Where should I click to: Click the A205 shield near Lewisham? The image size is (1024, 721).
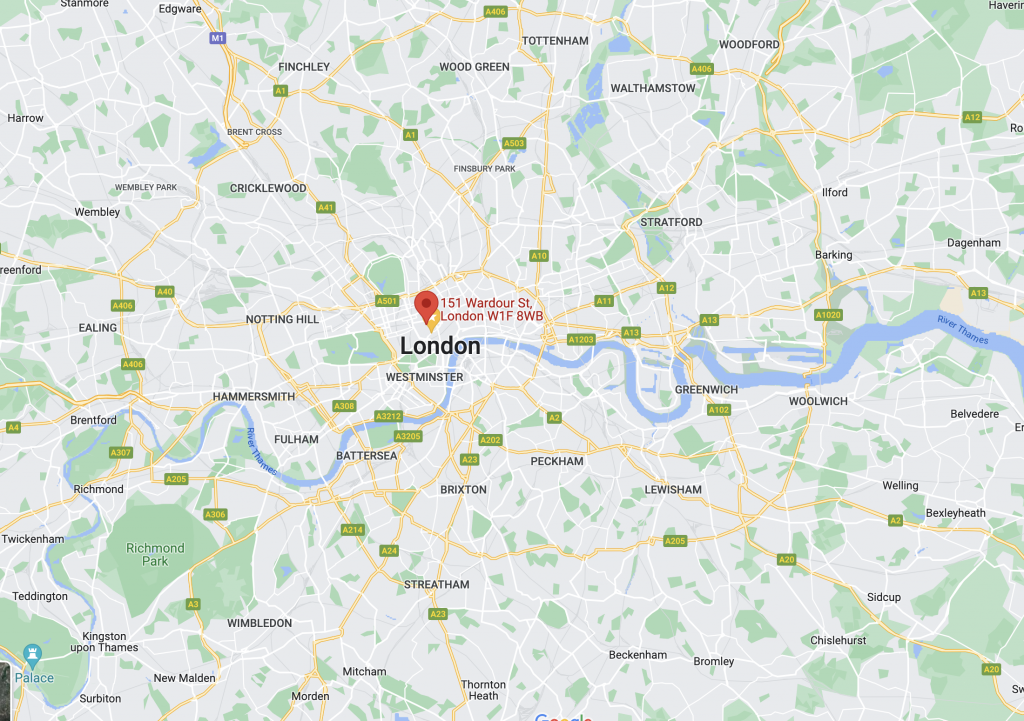click(675, 541)
